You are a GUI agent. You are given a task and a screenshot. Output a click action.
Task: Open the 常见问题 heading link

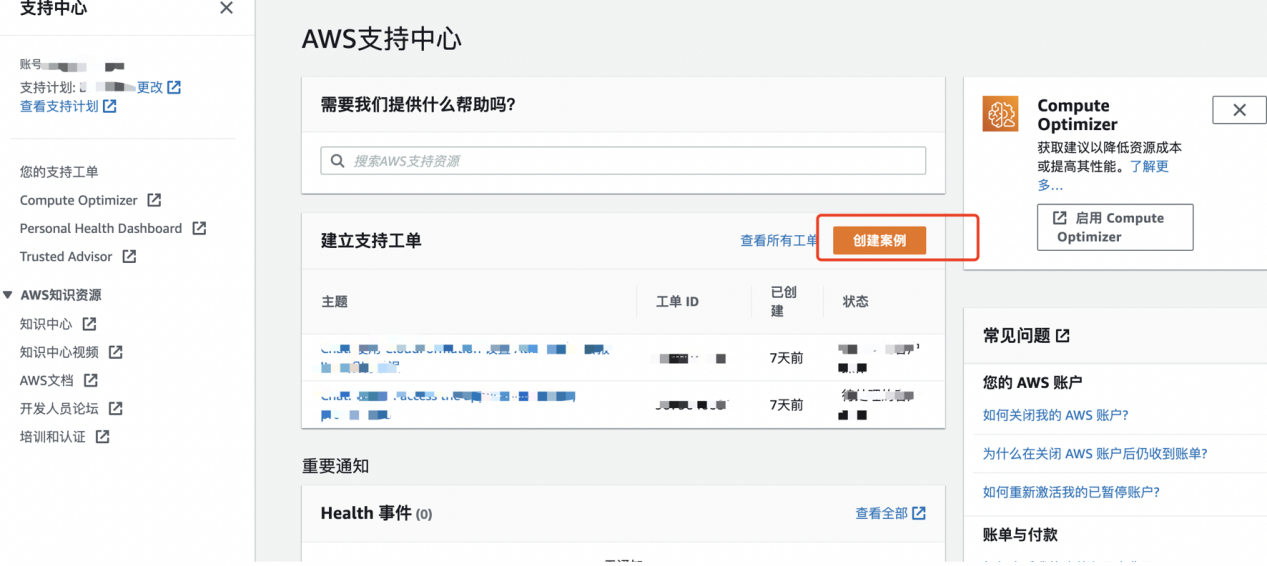1016,336
